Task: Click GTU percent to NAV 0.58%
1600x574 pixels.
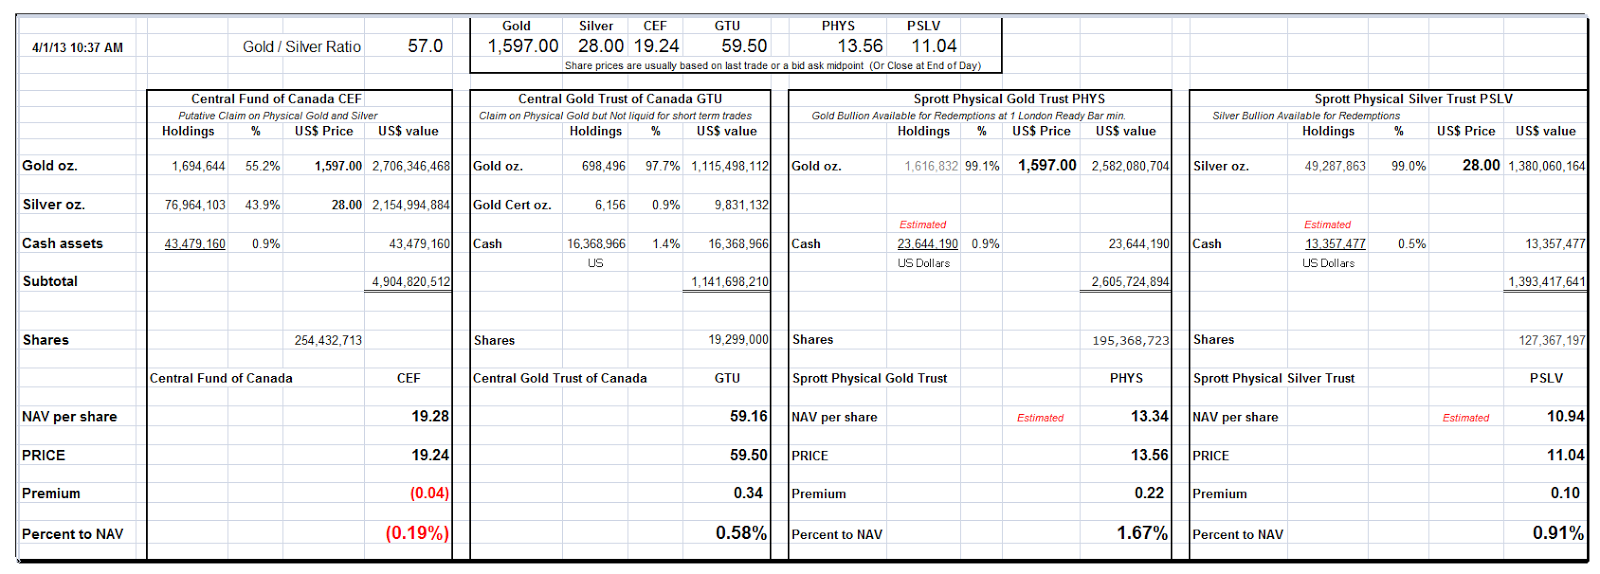Action: [741, 533]
